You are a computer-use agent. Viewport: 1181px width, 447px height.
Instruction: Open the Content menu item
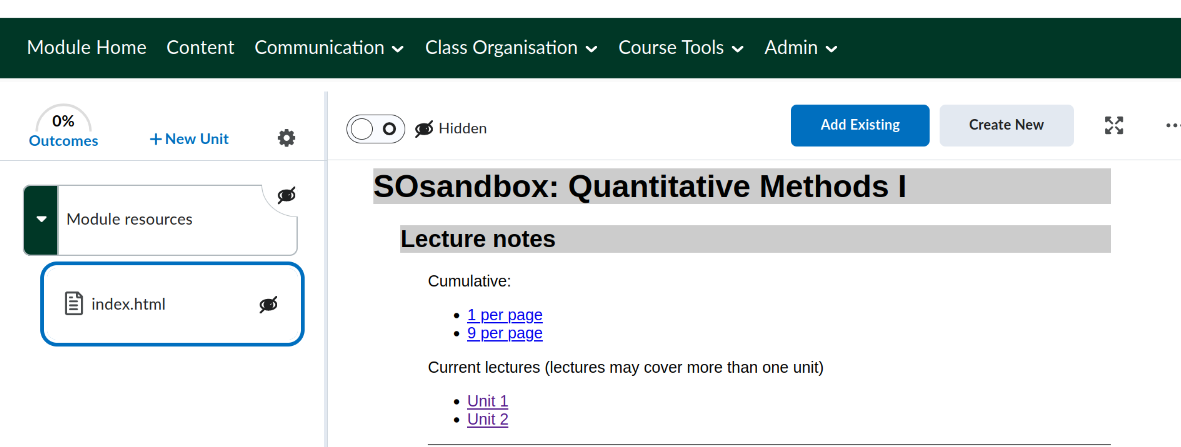point(200,48)
